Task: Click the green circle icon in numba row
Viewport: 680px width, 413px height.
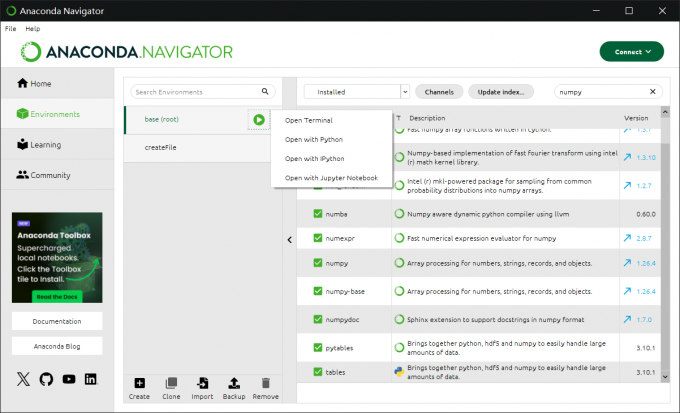Action: [399, 214]
